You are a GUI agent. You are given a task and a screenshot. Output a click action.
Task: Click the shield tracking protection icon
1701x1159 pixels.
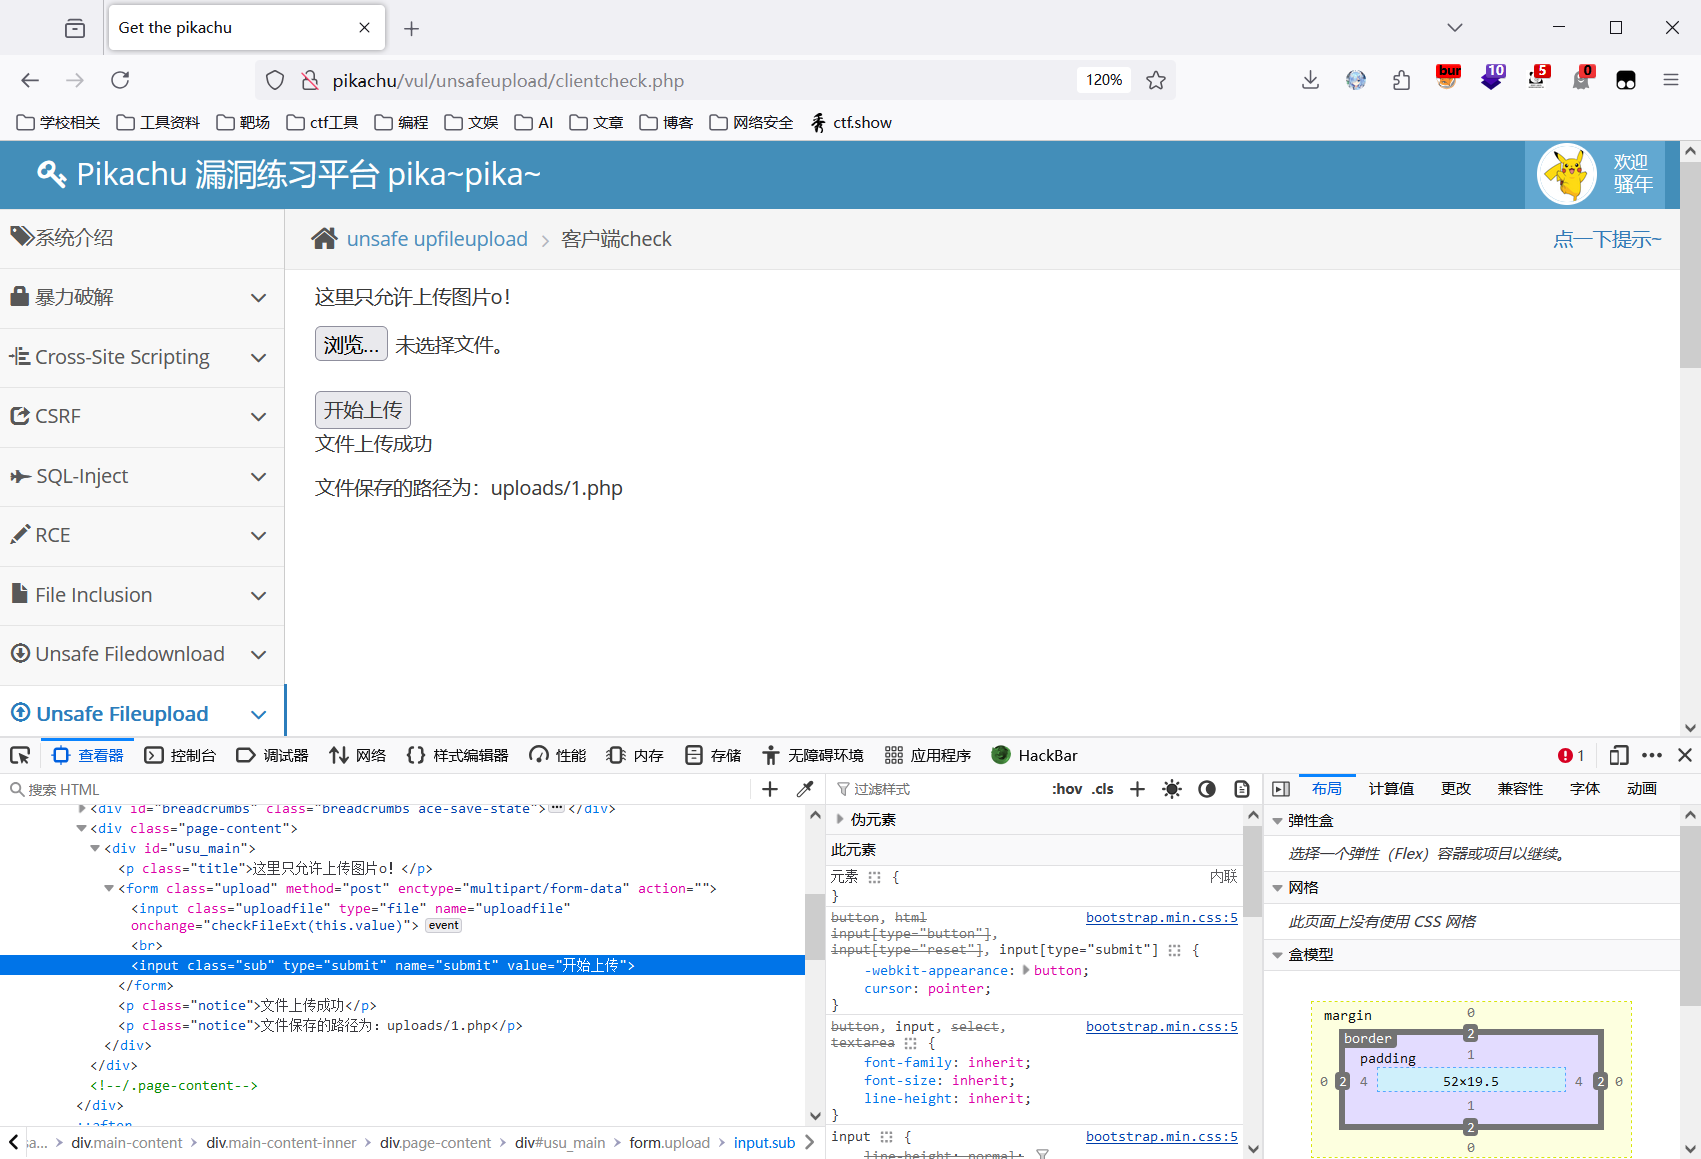coord(275,80)
